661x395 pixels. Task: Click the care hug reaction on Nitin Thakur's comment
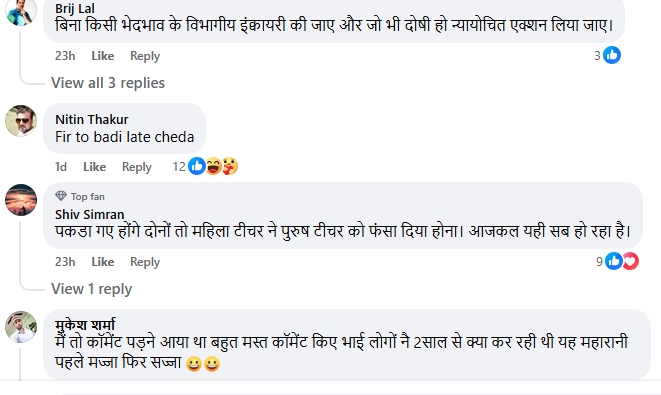point(230,166)
